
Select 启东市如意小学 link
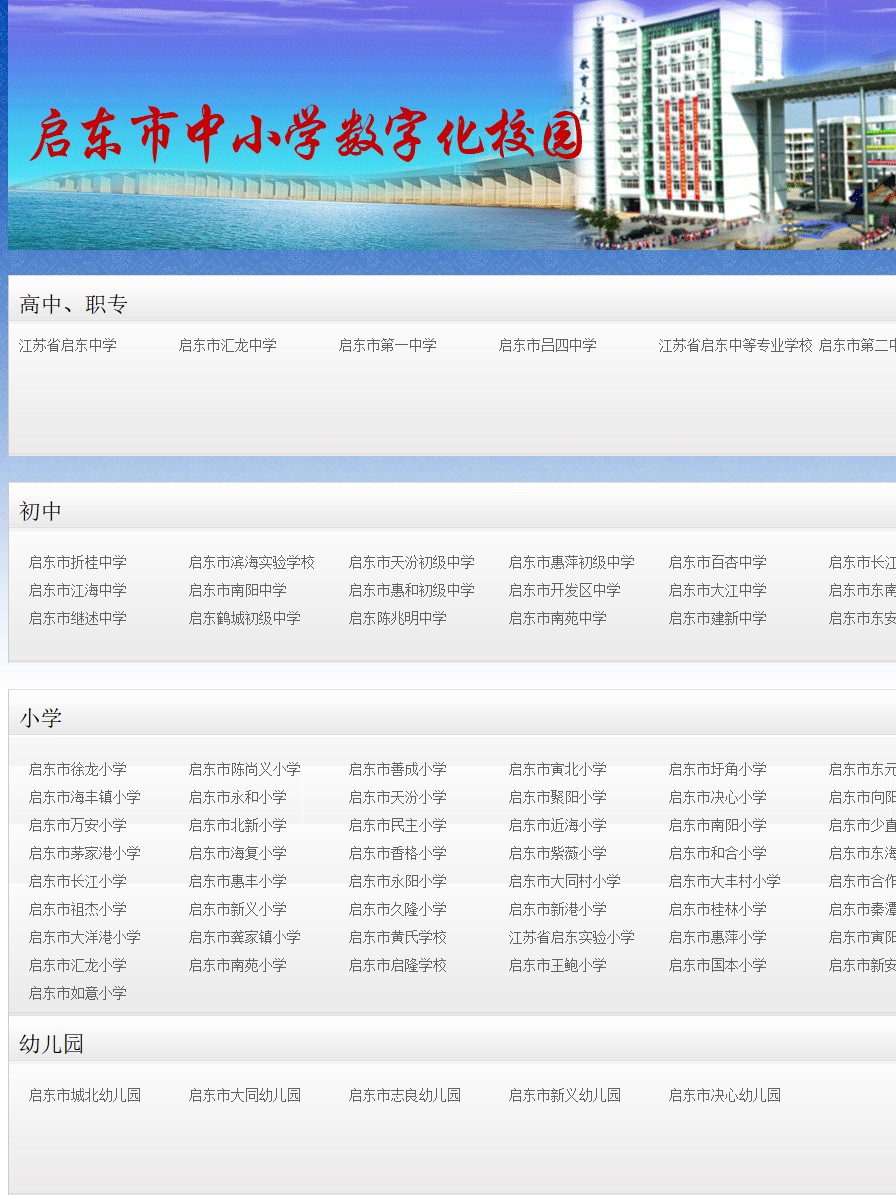(x=78, y=993)
